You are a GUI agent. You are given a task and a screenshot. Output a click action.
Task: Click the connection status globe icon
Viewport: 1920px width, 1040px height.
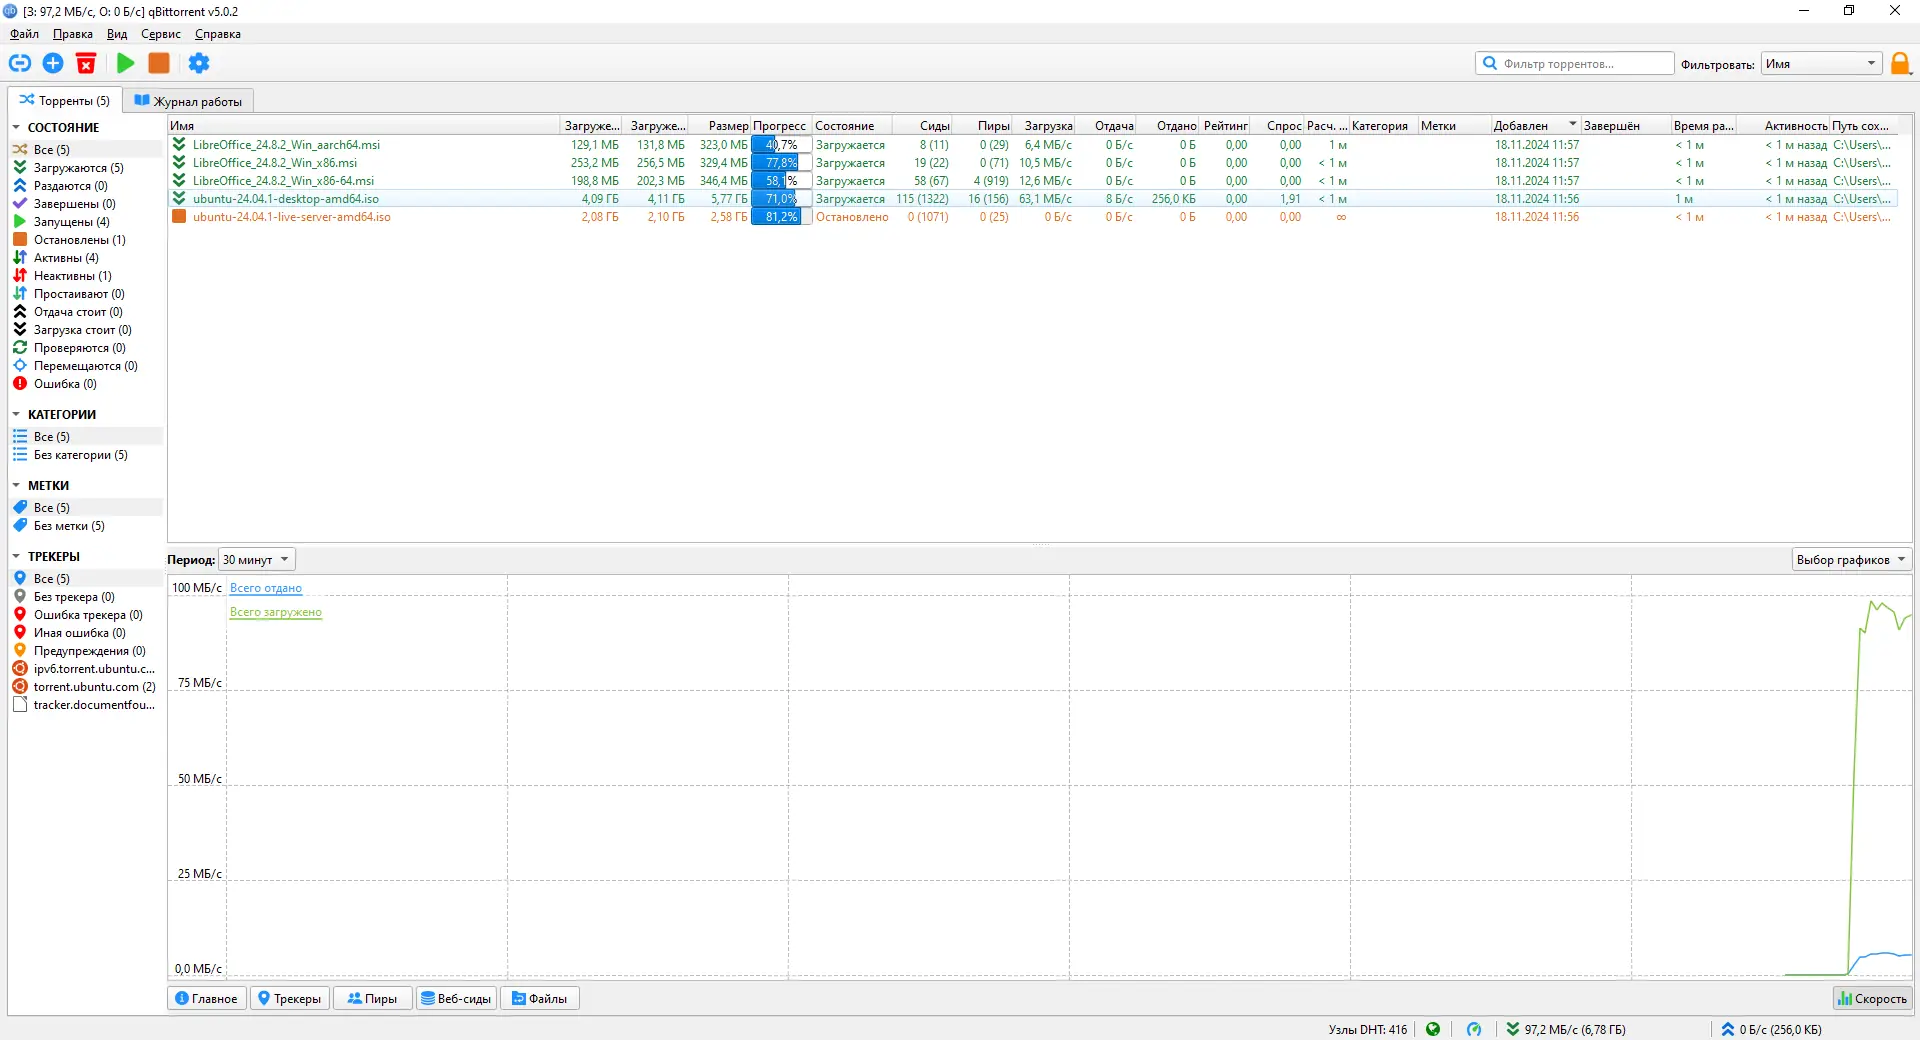pos(1433,1029)
